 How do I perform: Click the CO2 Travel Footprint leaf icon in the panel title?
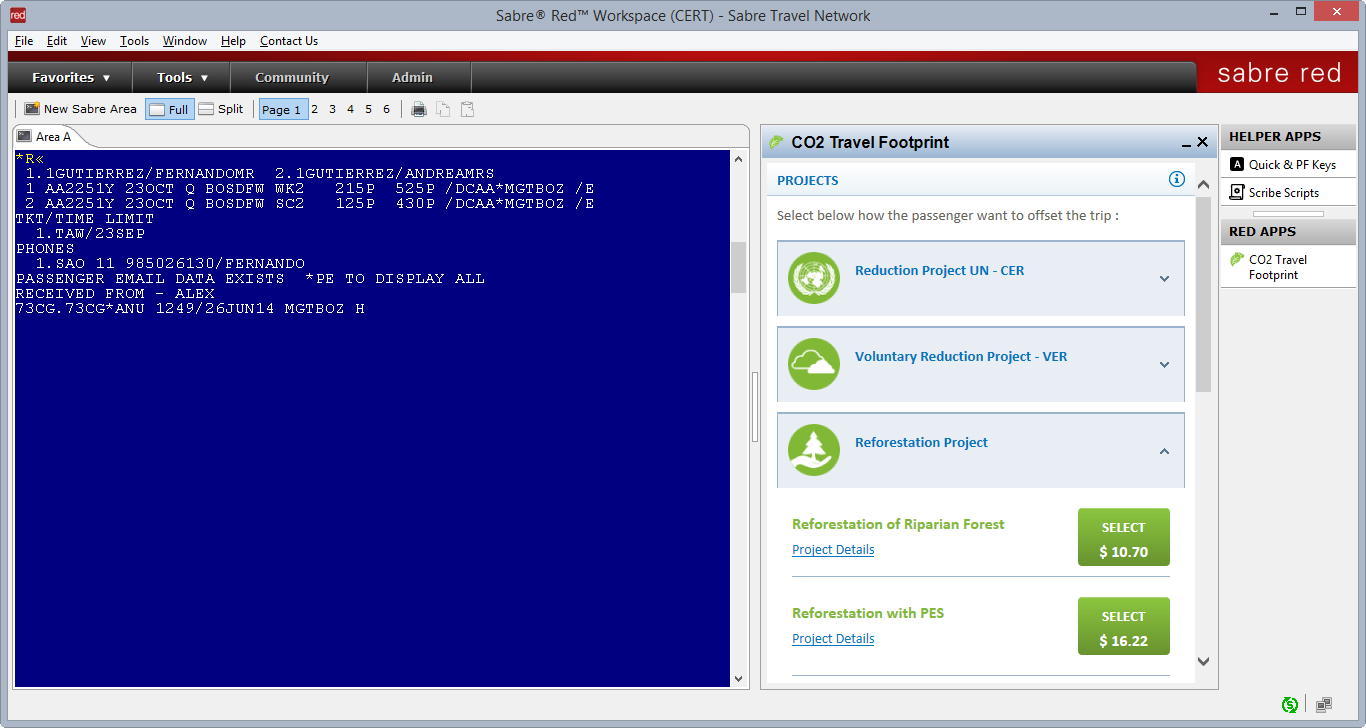(x=776, y=142)
